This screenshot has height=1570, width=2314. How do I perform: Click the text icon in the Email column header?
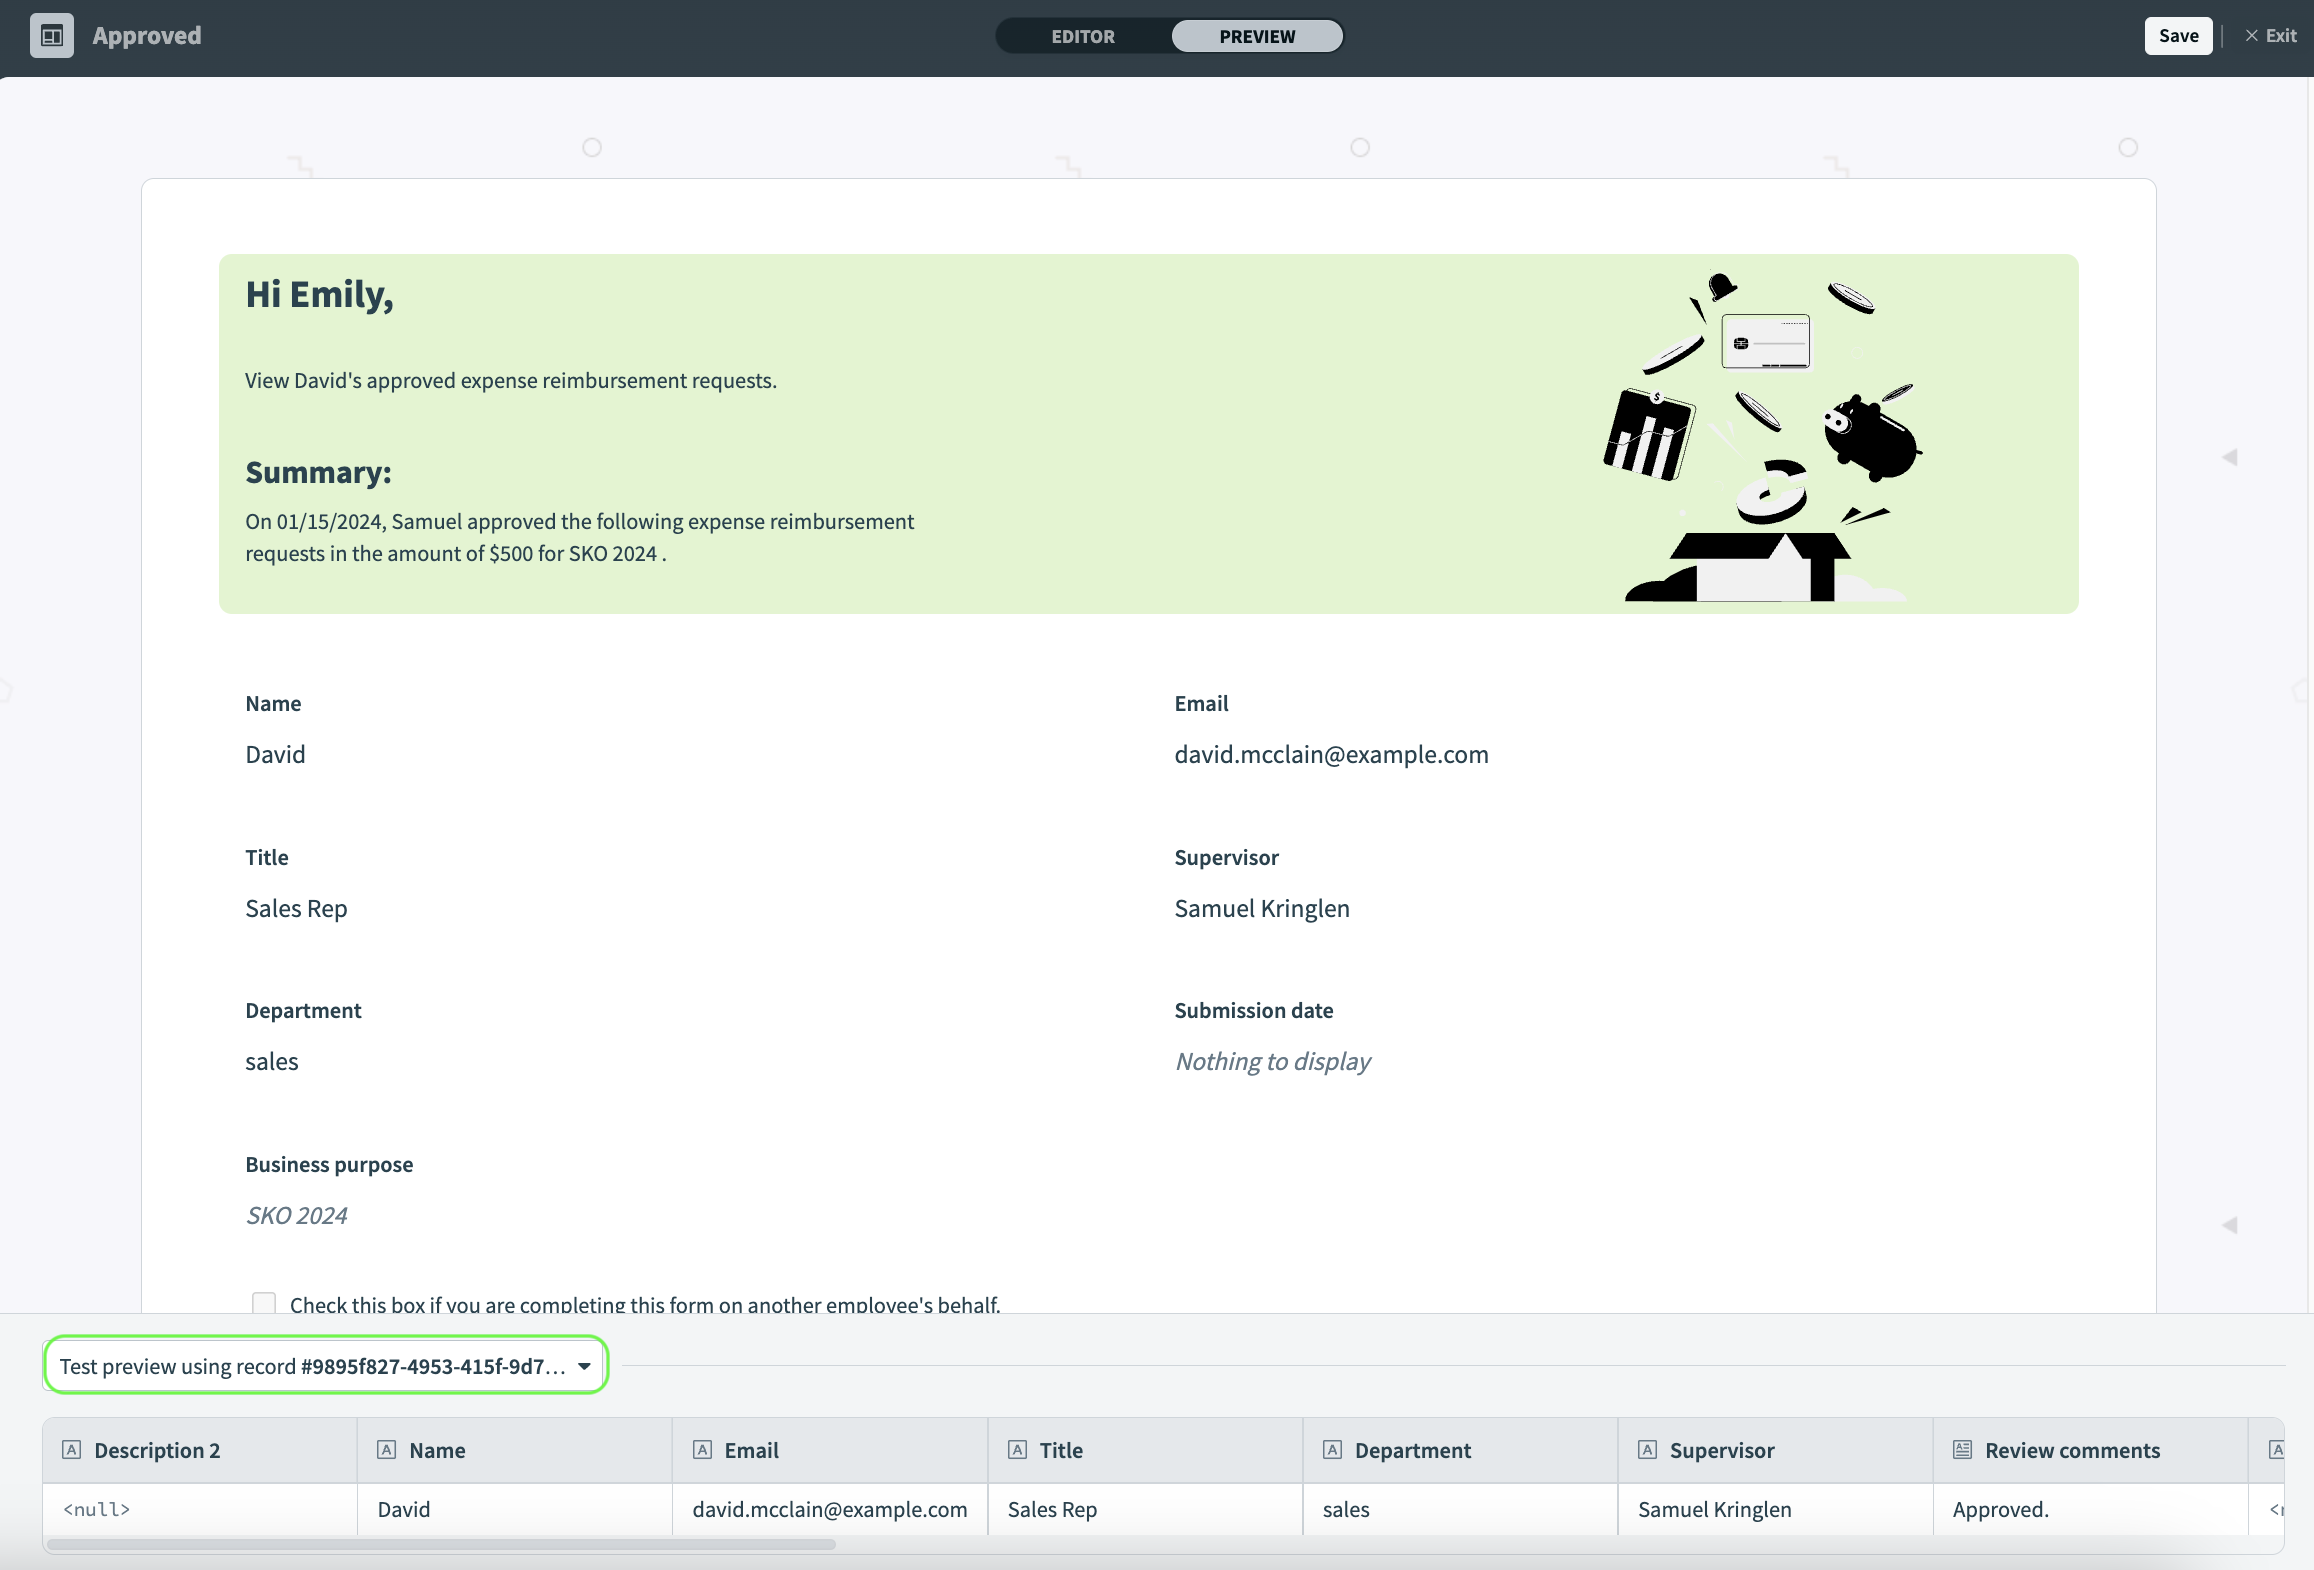tap(702, 1450)
